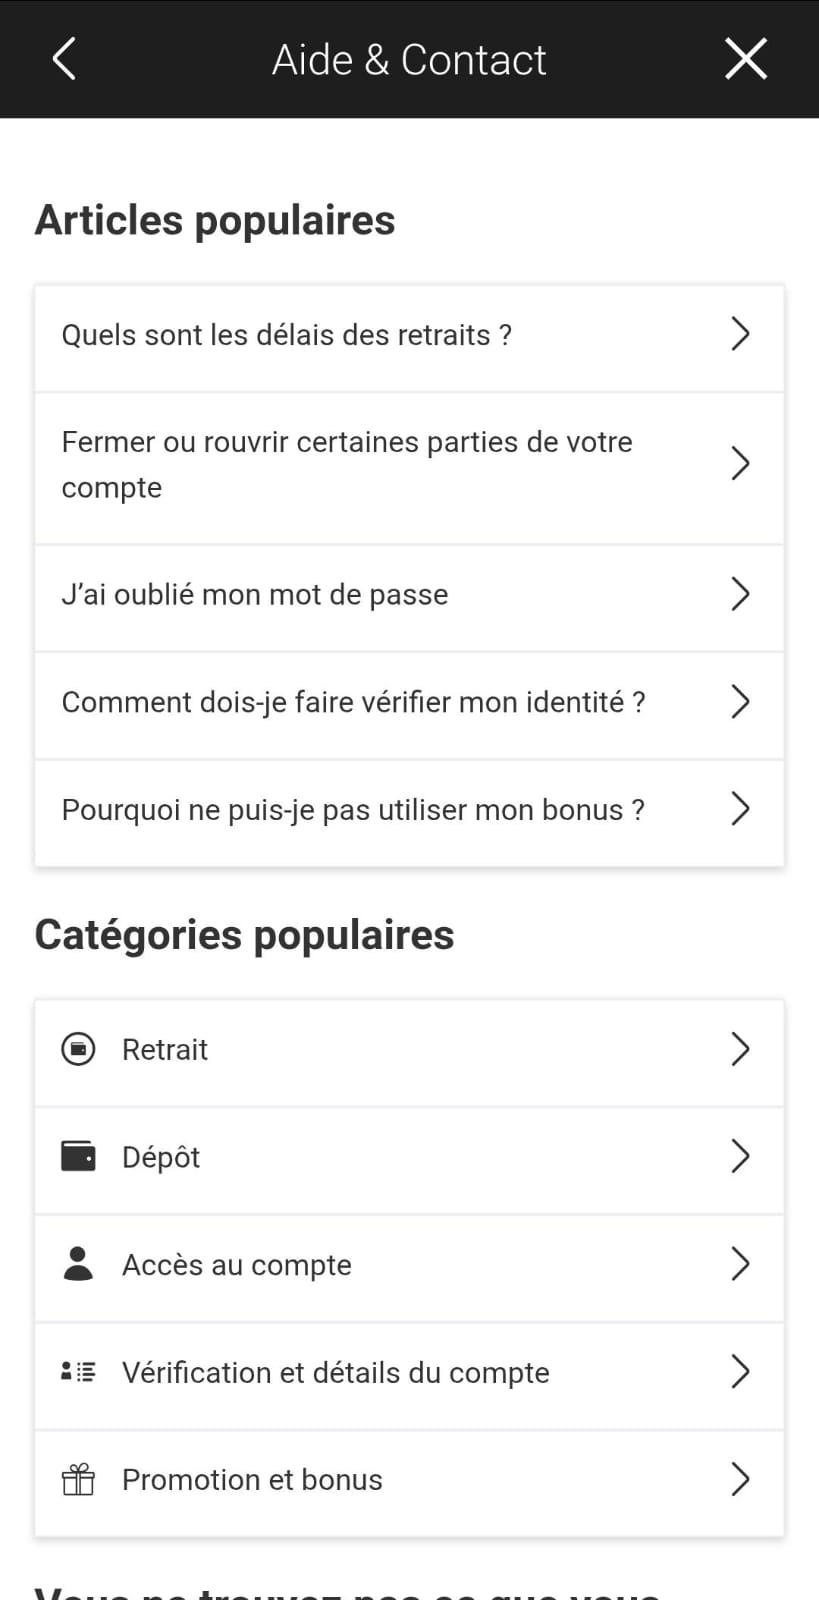The height and width of the screenshot is (1600, 819).
Task: Expand chevron on Promotion et bonus row
Action: click(x=740, y=1479)
